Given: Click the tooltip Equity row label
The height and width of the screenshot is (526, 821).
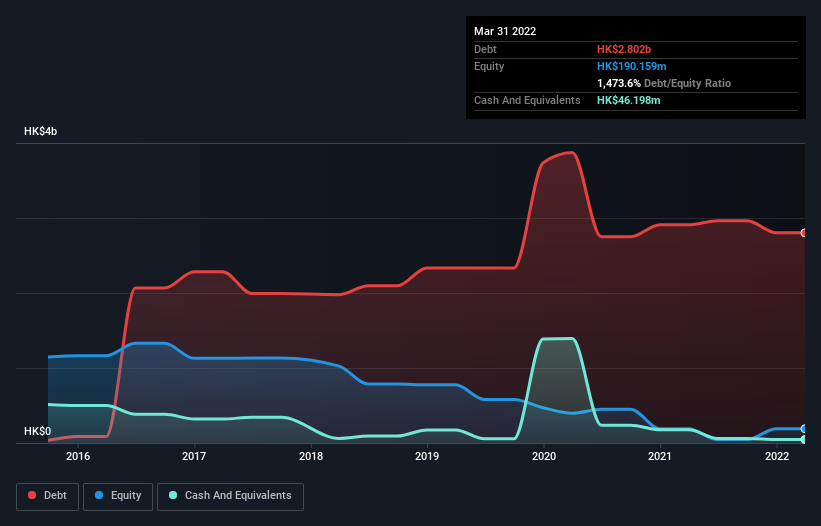Looking at the screenshot, I should coord(489,66).
